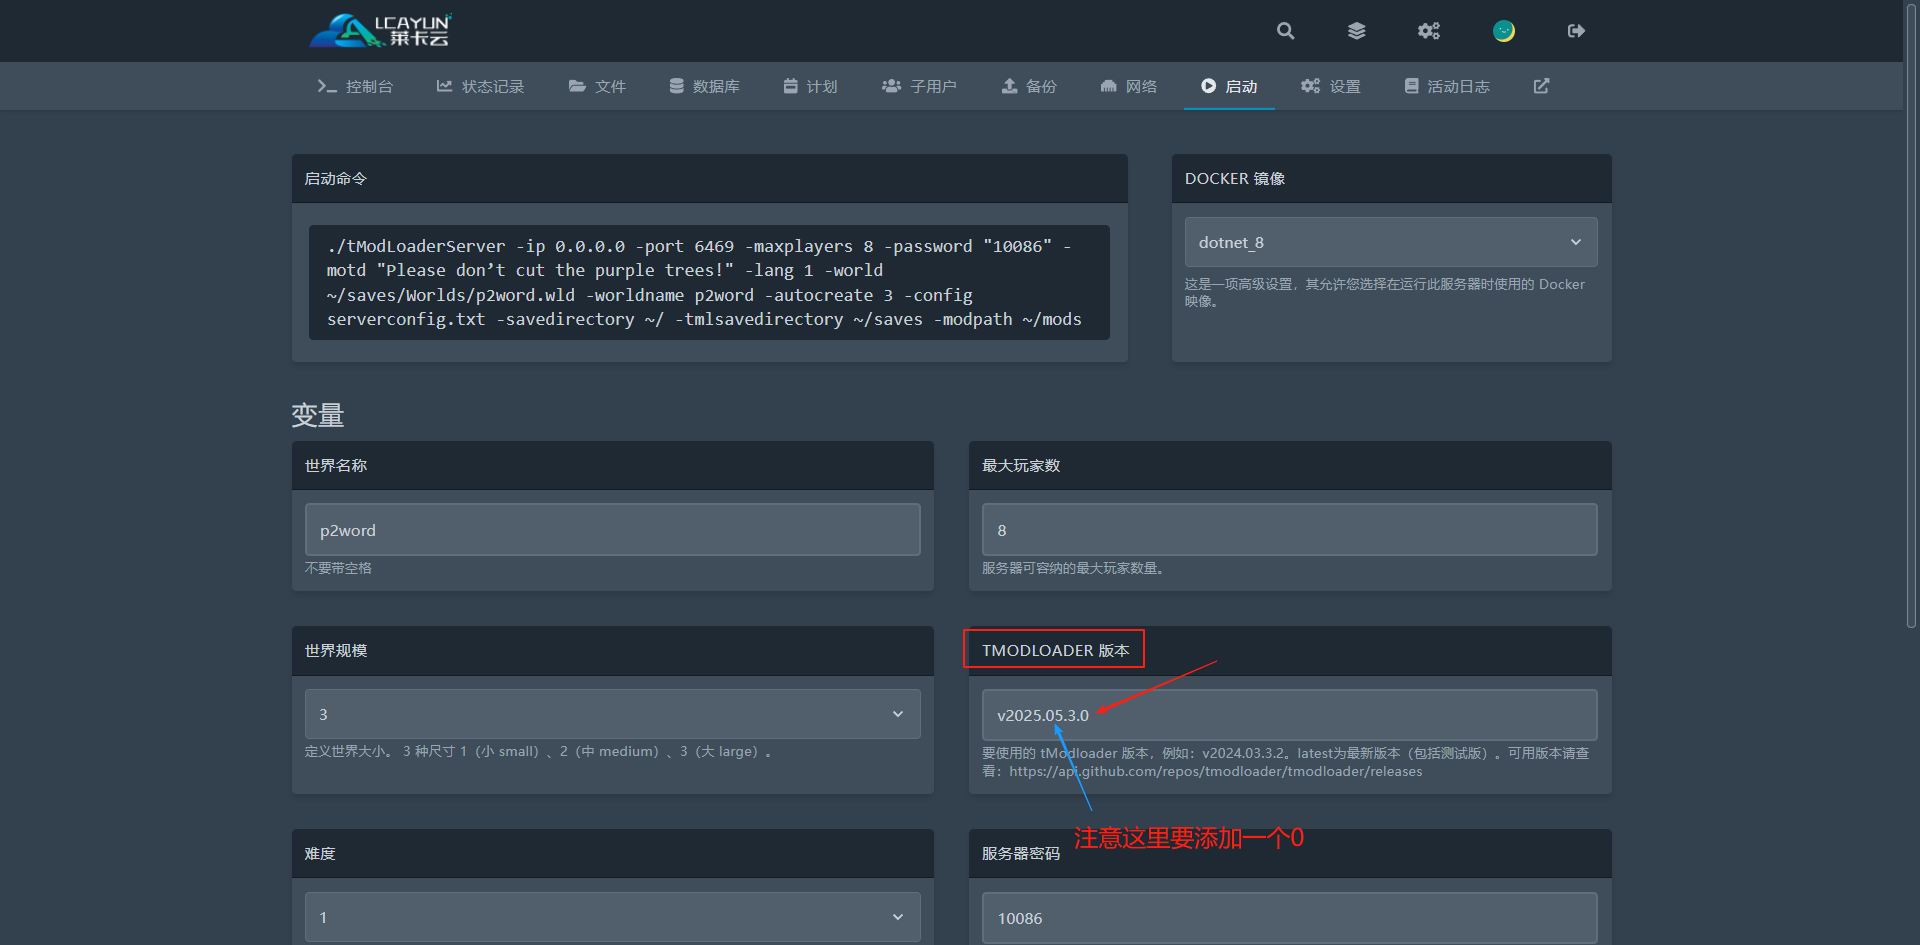Click the gears icon beside 设置
The width and height of the screenshot is (1920, 945).
(x=1310, y=86)
